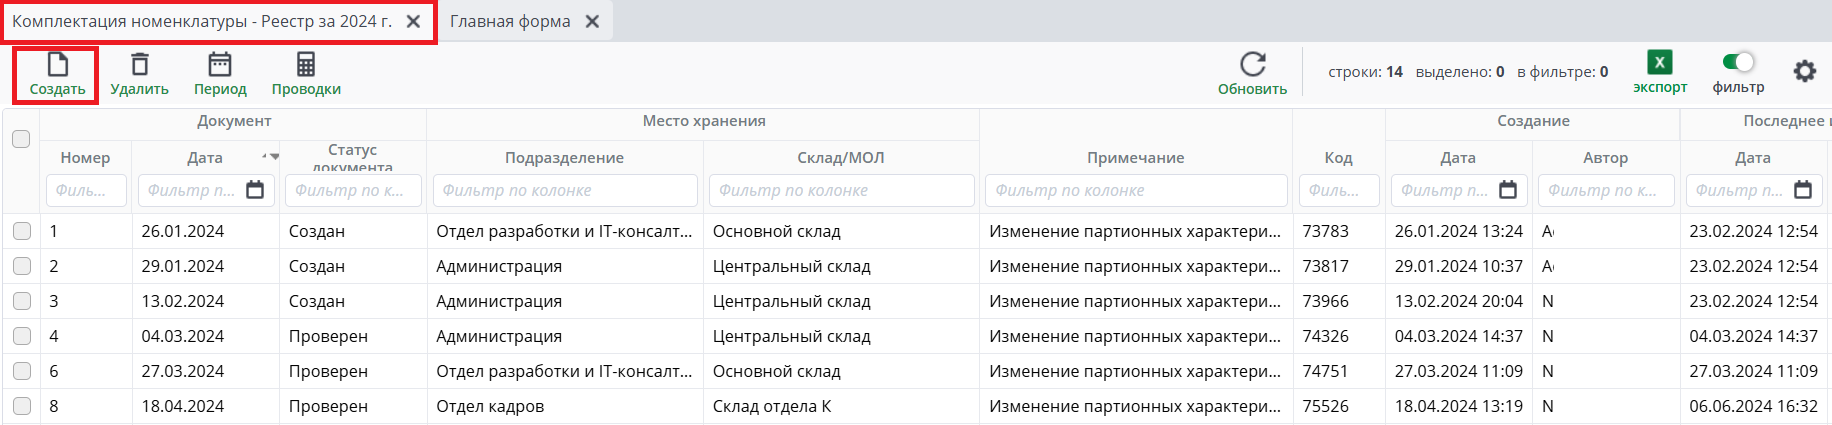Viewport: 1832px width, 425px height.
Task: Select checkbox for row number 8
Action: coord(22,406)
